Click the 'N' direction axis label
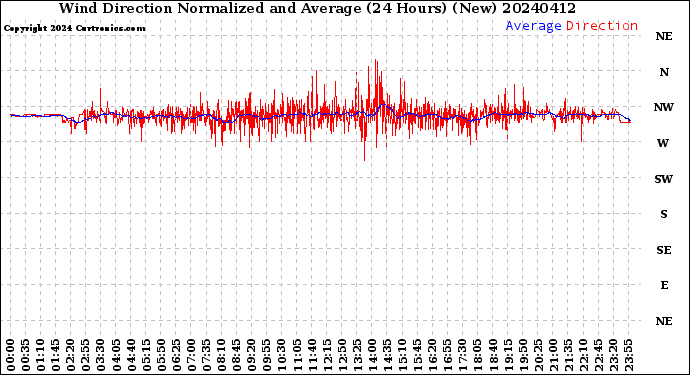Screen dimensions: 690x375 coord(664,72)
